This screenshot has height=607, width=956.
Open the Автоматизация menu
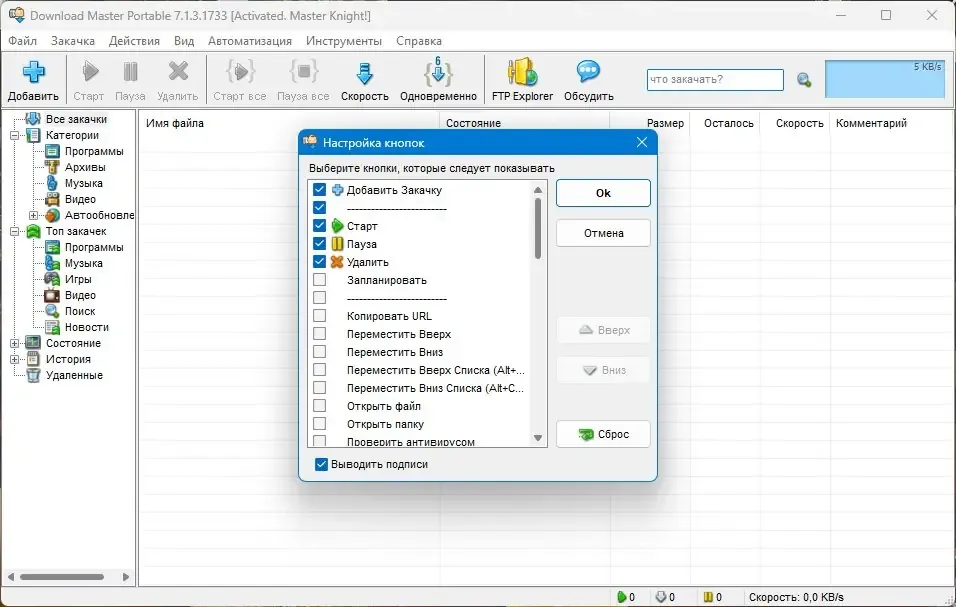tap(250, 41)
